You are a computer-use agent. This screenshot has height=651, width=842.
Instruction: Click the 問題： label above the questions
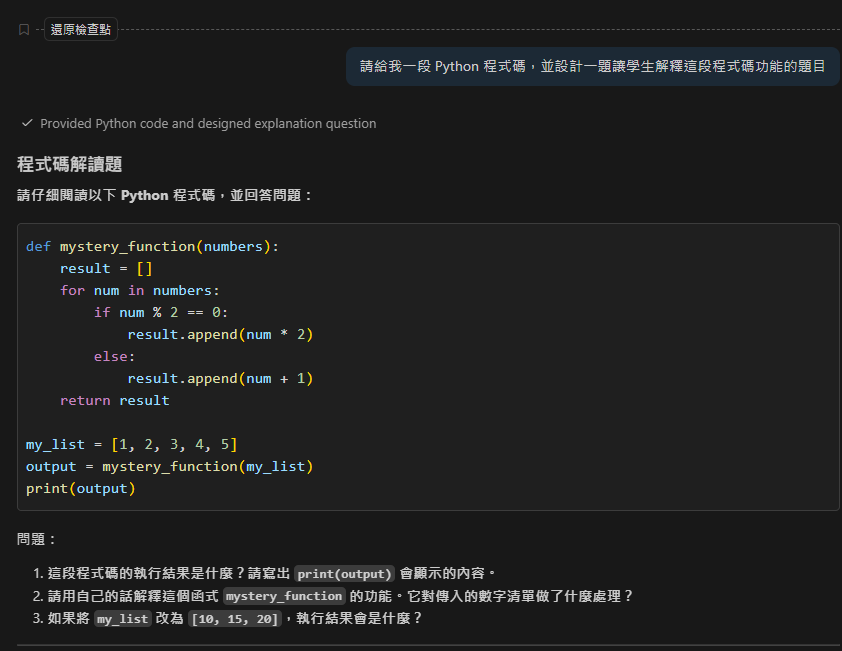tap(37, 539)
